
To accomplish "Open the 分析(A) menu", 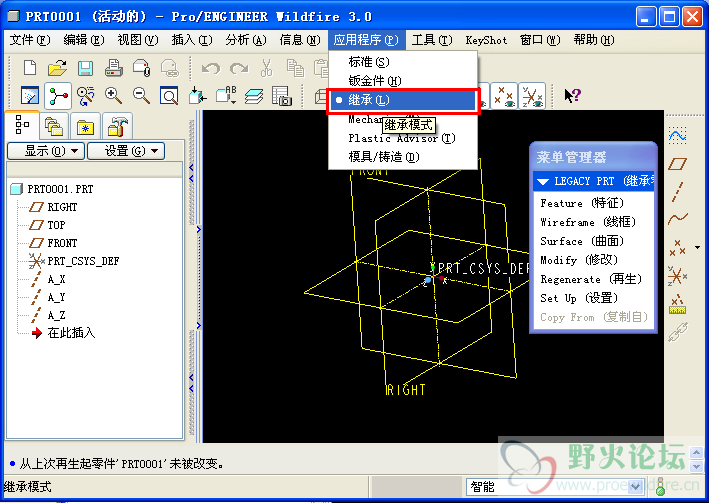I will pyautogui.click(x=246, y=40).
